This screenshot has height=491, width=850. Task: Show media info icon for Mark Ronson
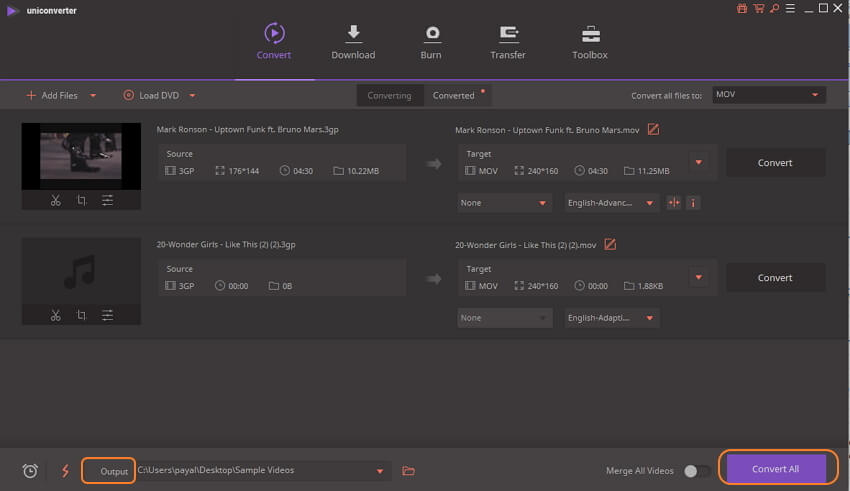(x=693, y=203)
